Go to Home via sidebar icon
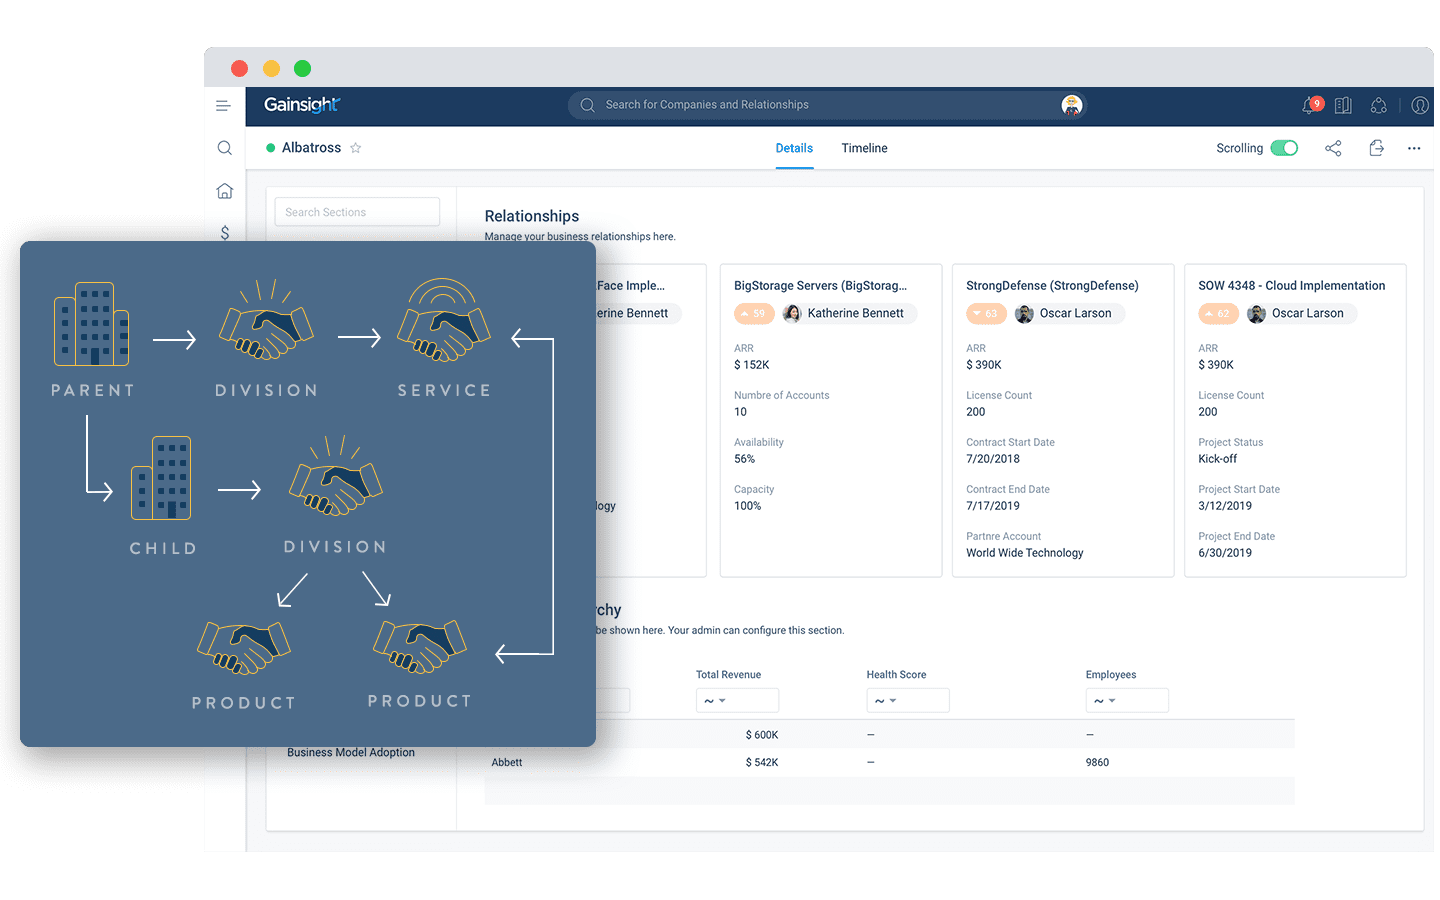 (225, 191)
